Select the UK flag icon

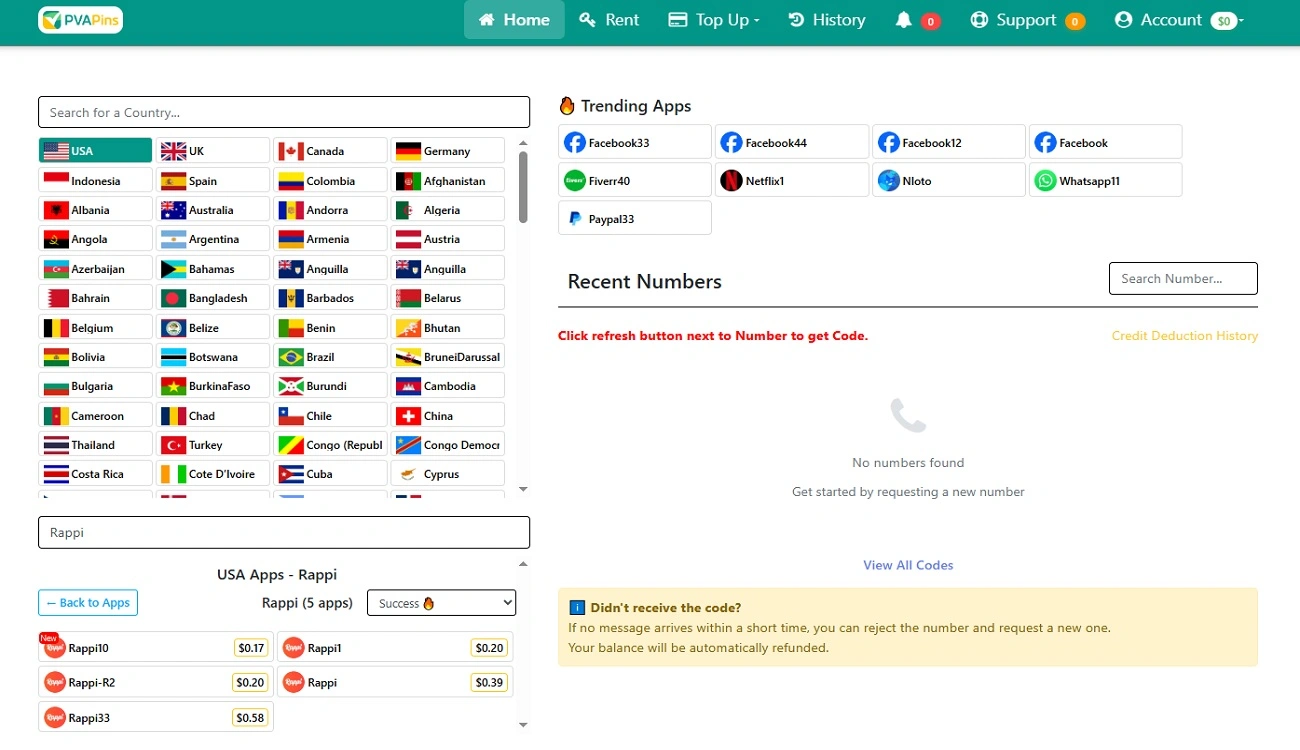point(174,151)
